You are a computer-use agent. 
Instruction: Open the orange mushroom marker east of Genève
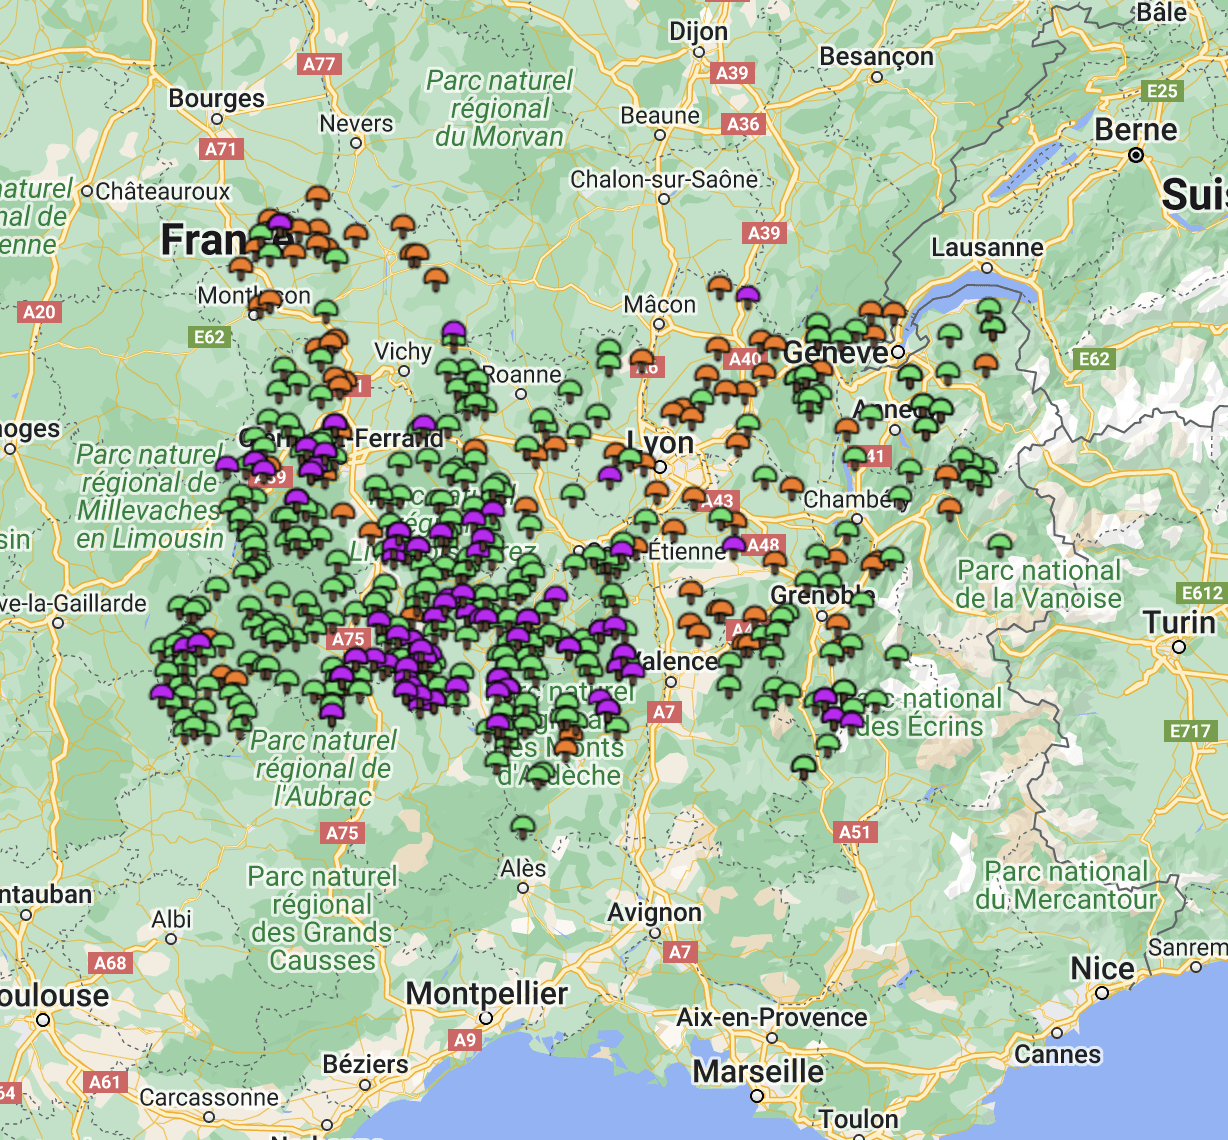point(986,363)
